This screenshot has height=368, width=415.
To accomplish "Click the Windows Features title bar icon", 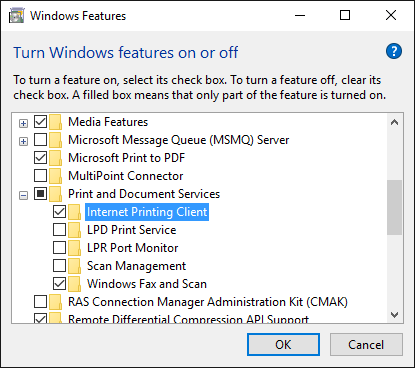I will [x=17, y=16].
